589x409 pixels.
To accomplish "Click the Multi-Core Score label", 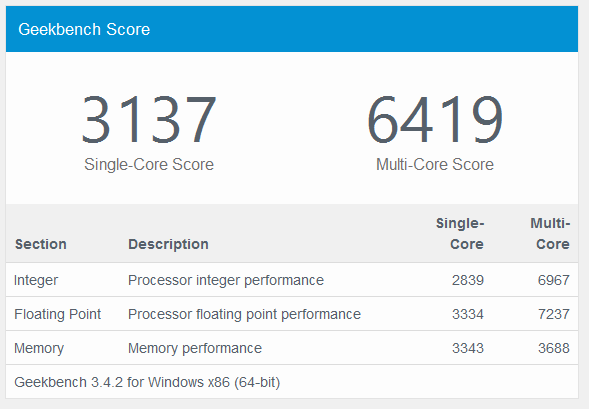I will pos(435,165).
